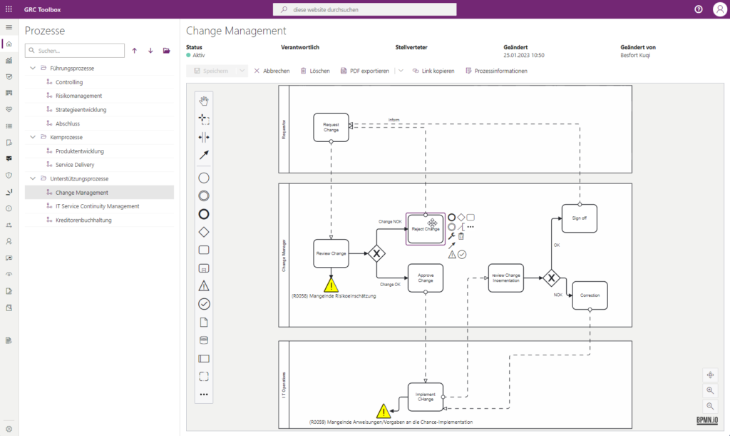The height and width of the screenshot is (436, 730).
Task: Zoom in on the diagram
Action: 710,390
